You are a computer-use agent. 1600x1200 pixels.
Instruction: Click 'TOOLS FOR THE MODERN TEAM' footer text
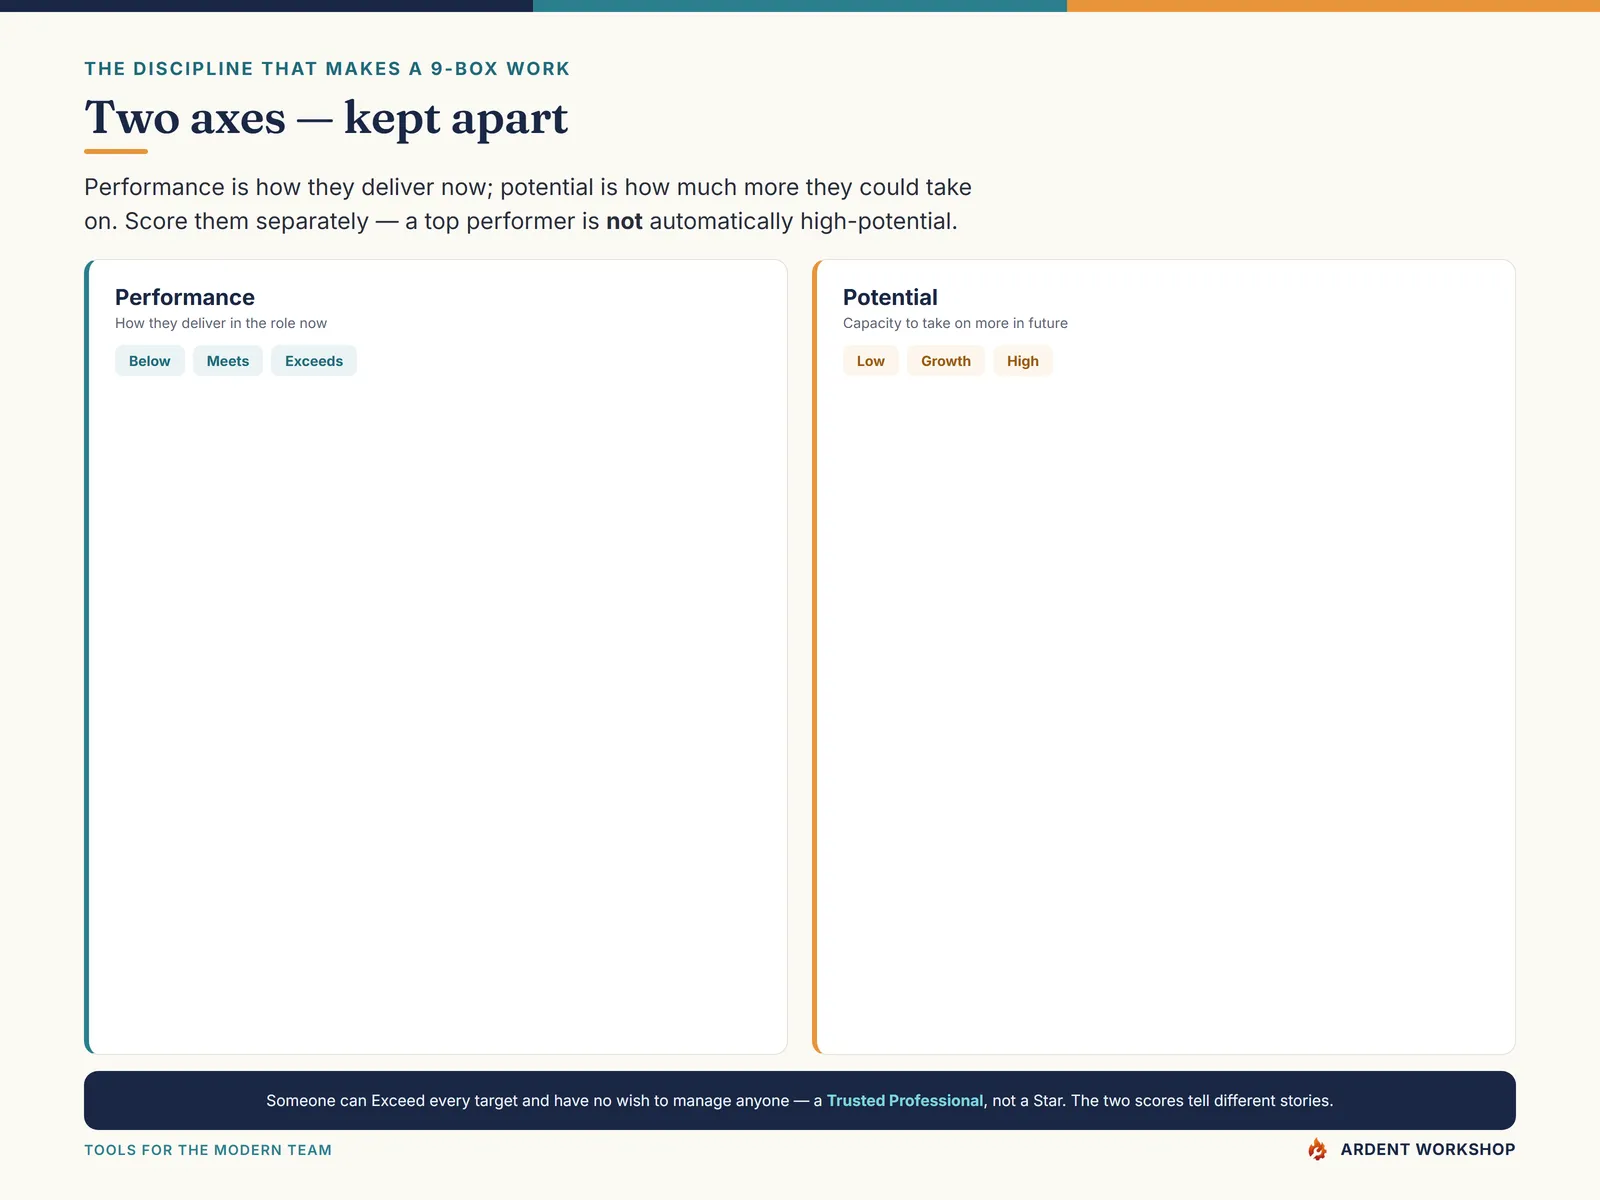point(208,1150)
